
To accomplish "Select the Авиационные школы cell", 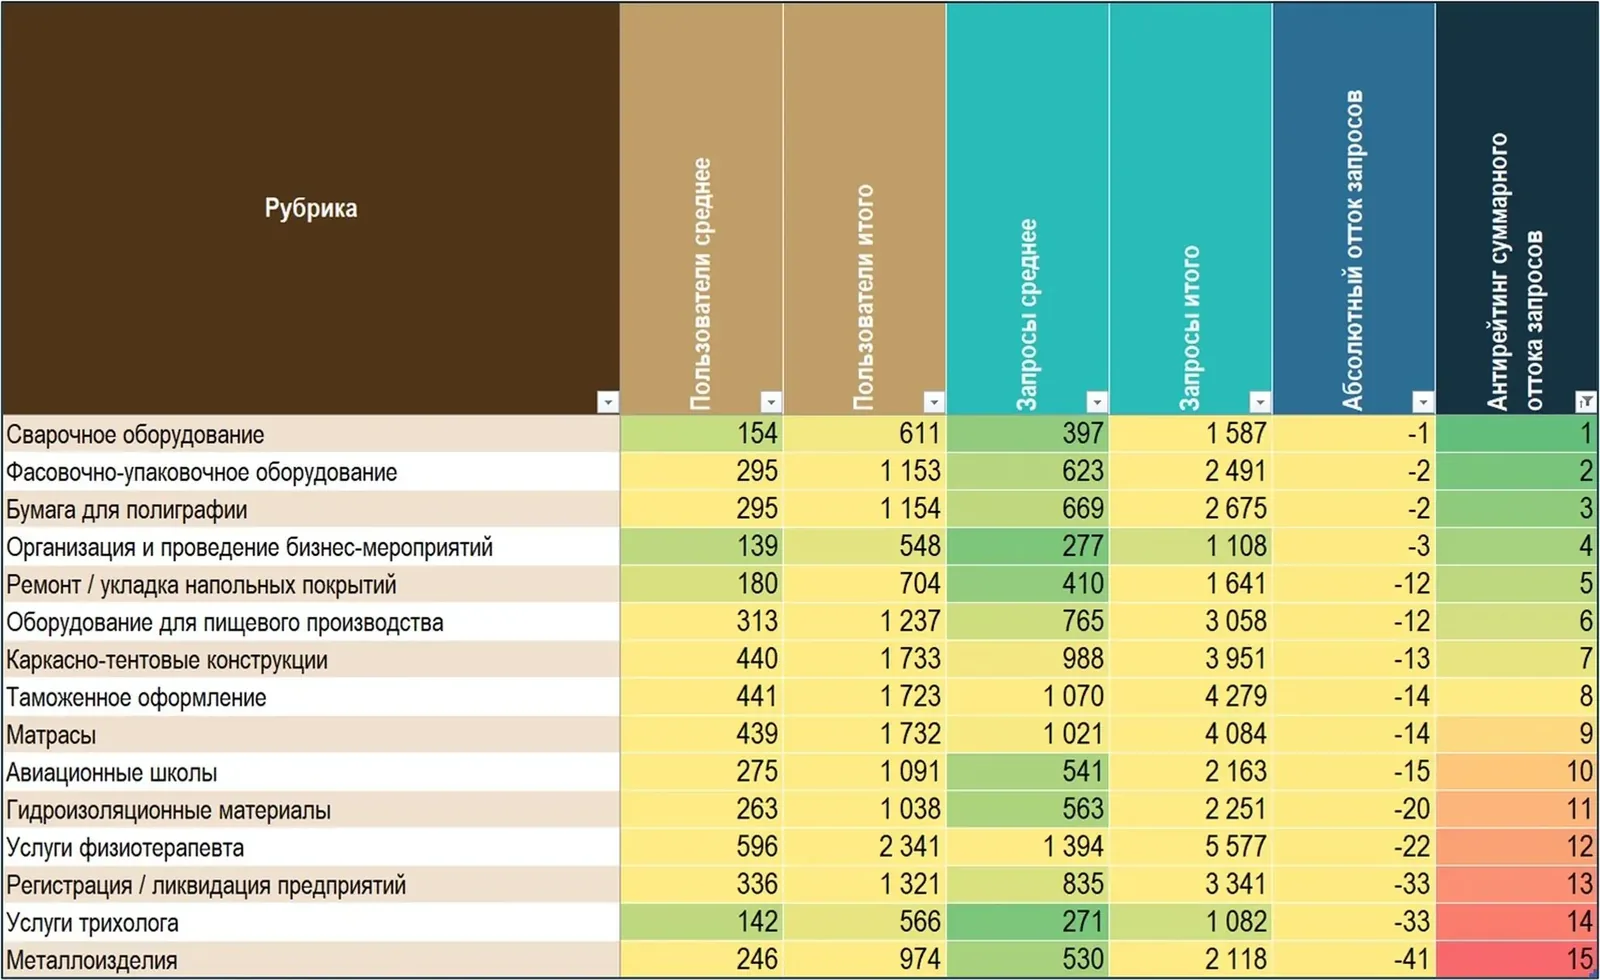I will click(311, 772).
